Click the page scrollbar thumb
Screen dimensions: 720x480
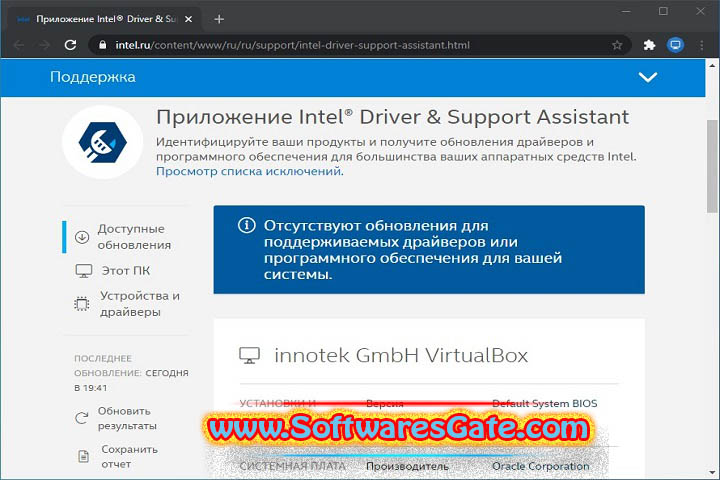tap(713, 165)
